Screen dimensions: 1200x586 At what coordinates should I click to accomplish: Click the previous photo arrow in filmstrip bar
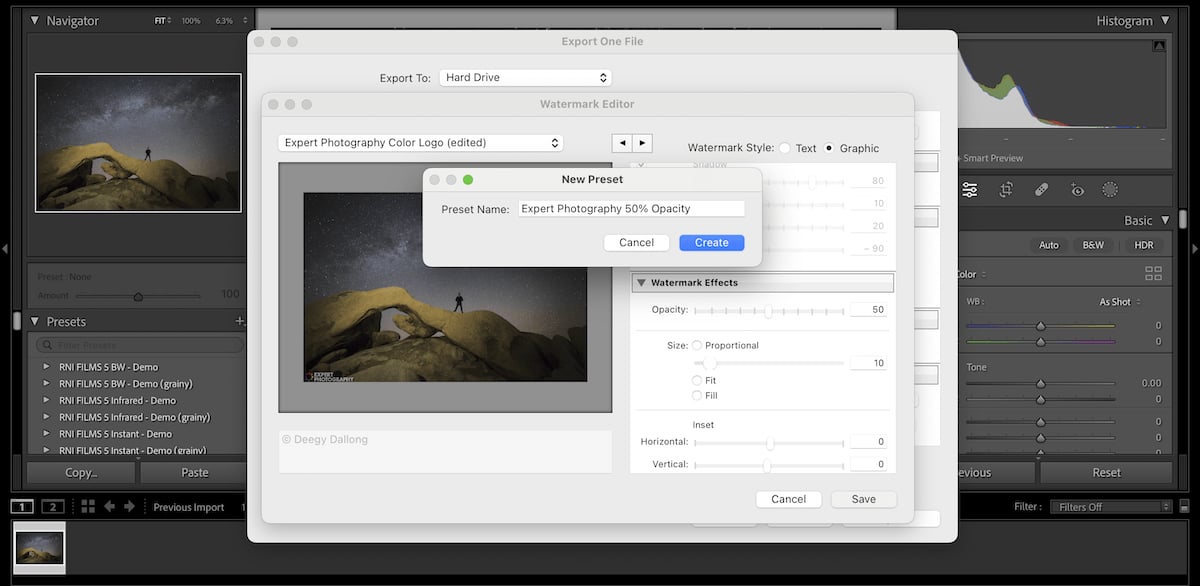[x=109, y=507]
